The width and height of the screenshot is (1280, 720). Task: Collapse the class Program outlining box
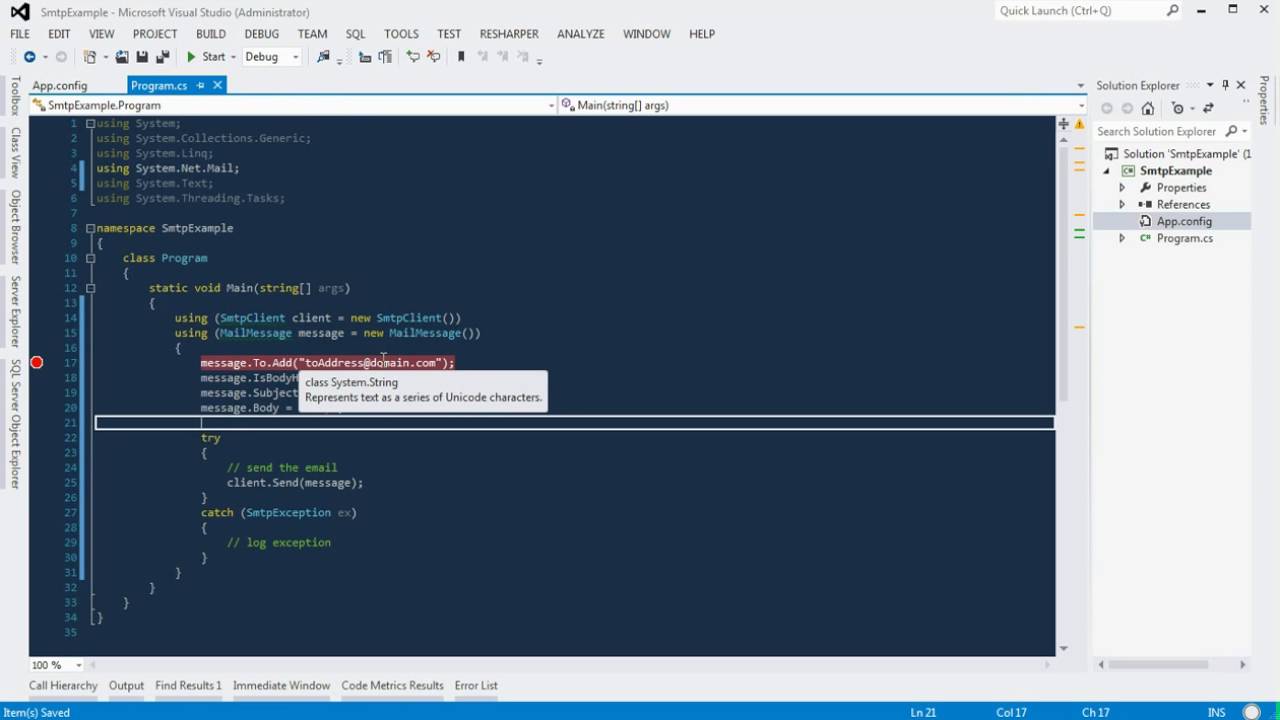90,258
